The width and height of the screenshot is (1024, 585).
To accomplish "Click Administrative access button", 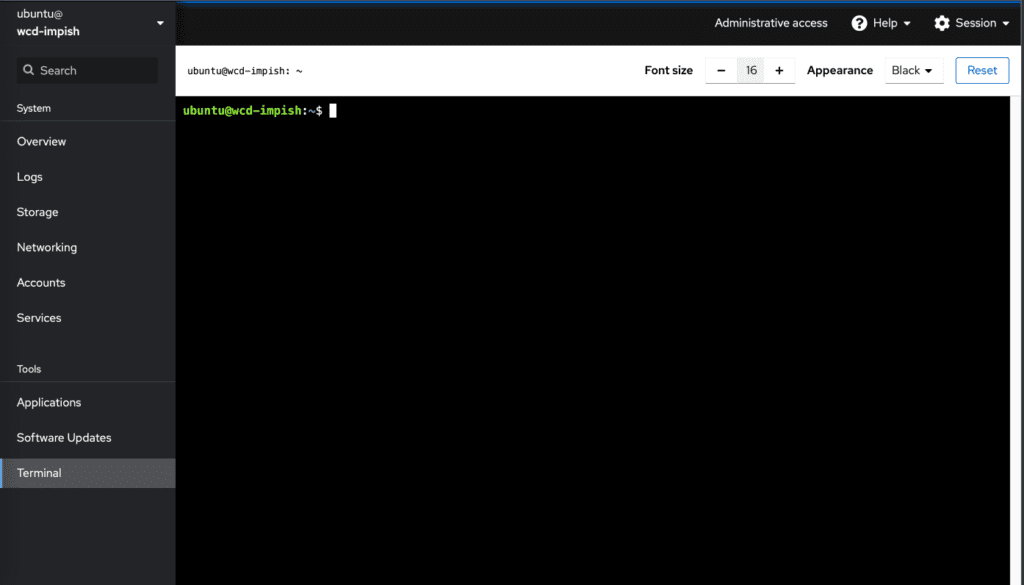I will click(x=771, y=23).
